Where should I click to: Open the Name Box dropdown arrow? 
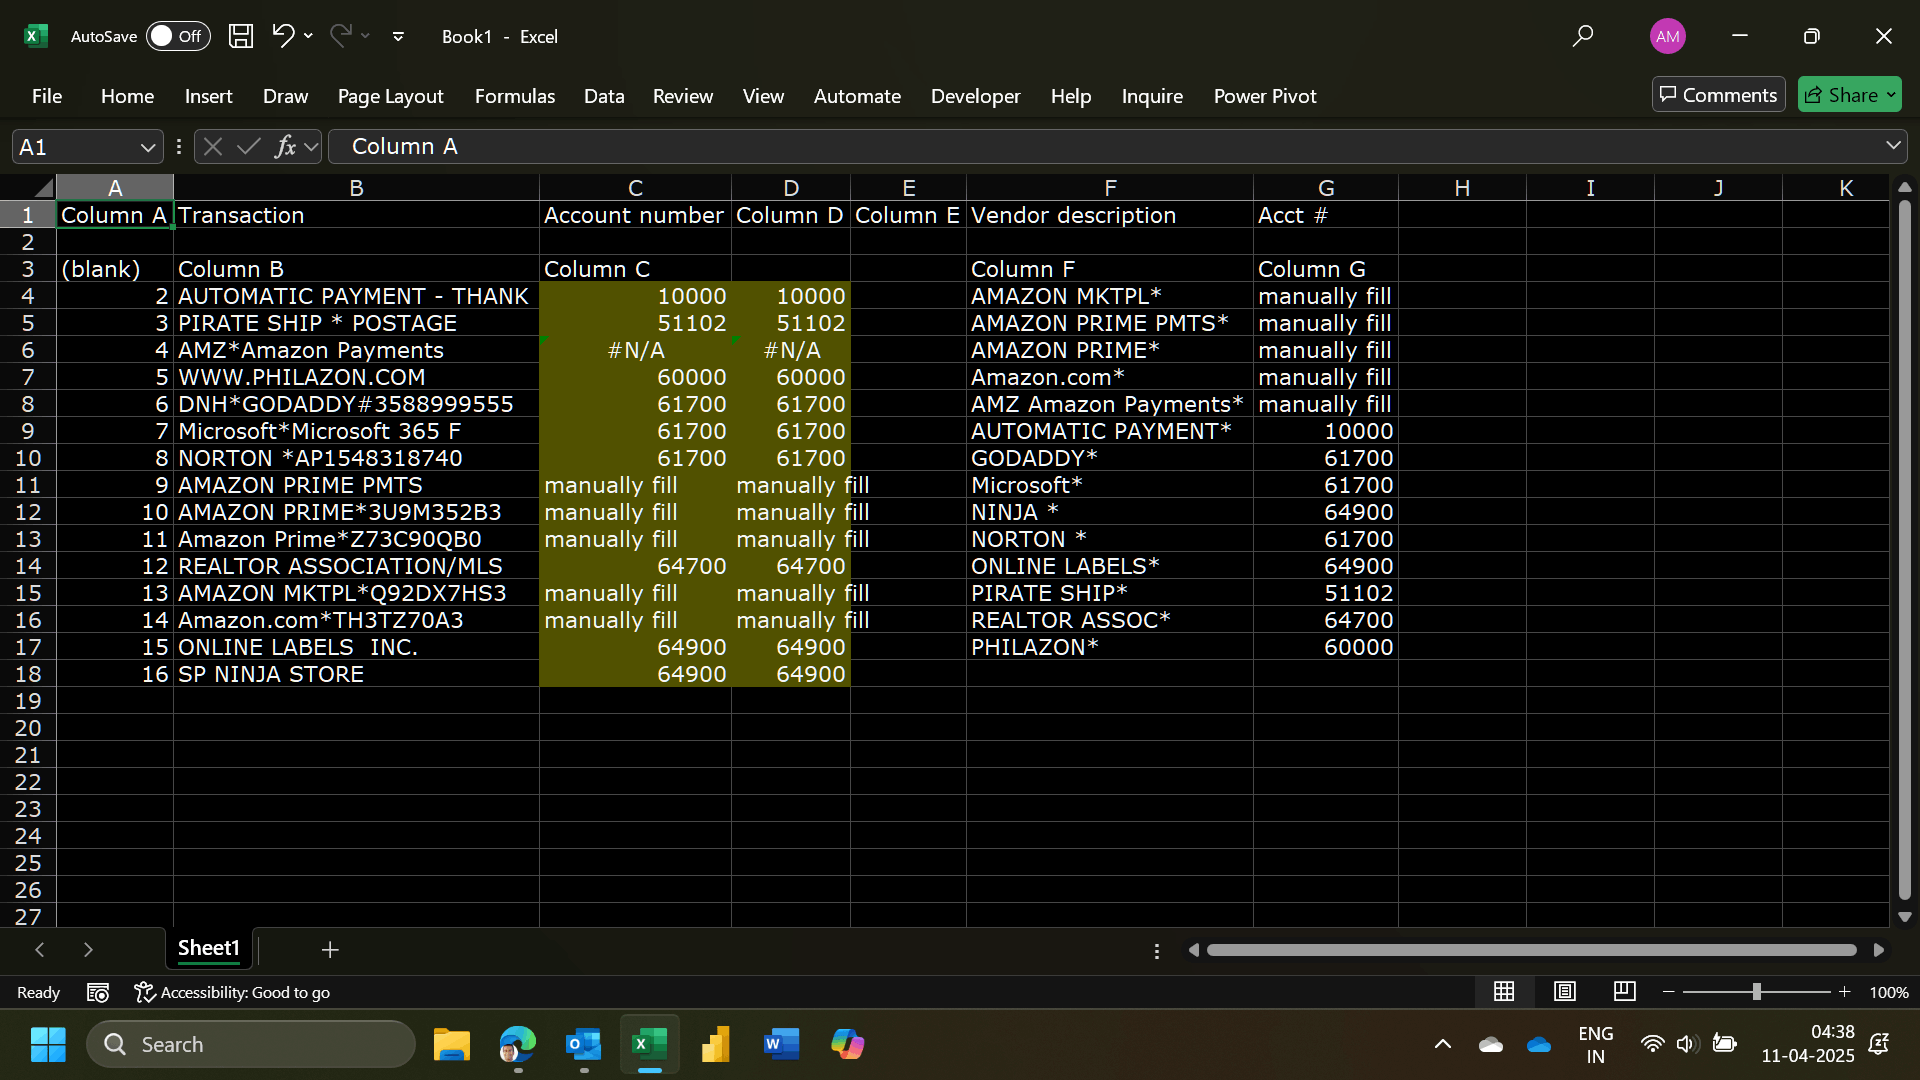(x=148, y=147)
